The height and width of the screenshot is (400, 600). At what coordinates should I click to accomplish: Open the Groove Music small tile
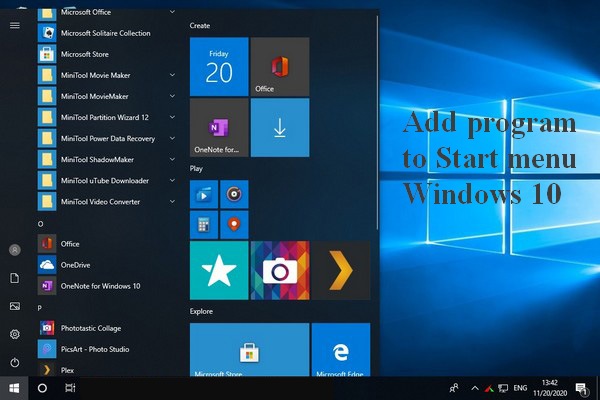[234, 194]
